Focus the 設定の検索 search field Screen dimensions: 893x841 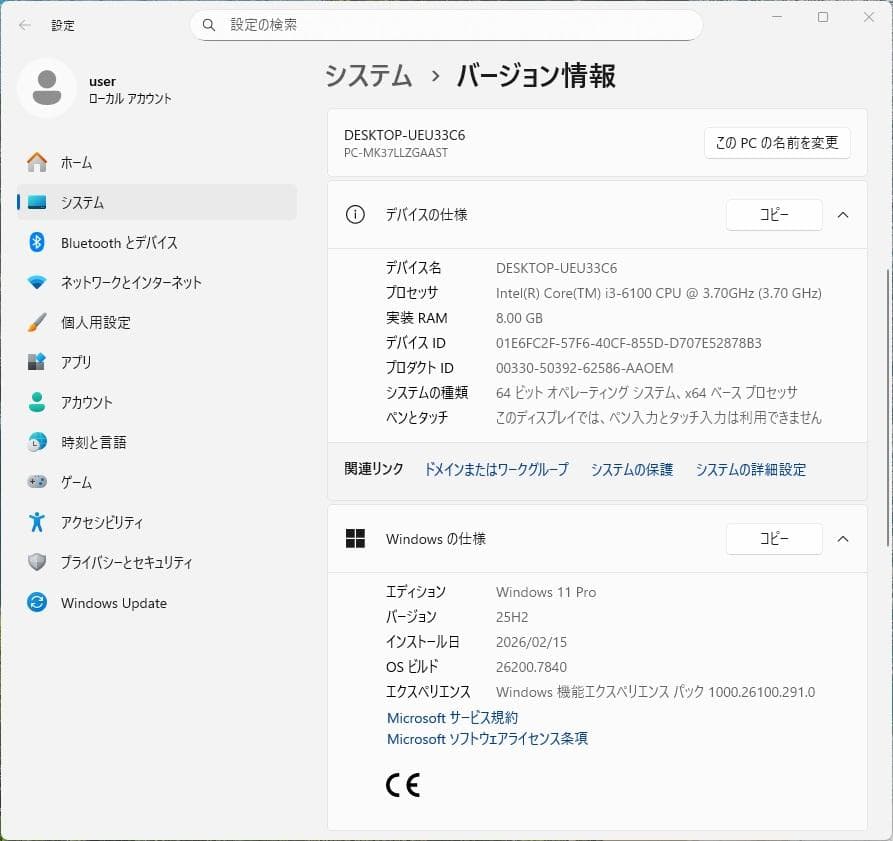(446, 25)
